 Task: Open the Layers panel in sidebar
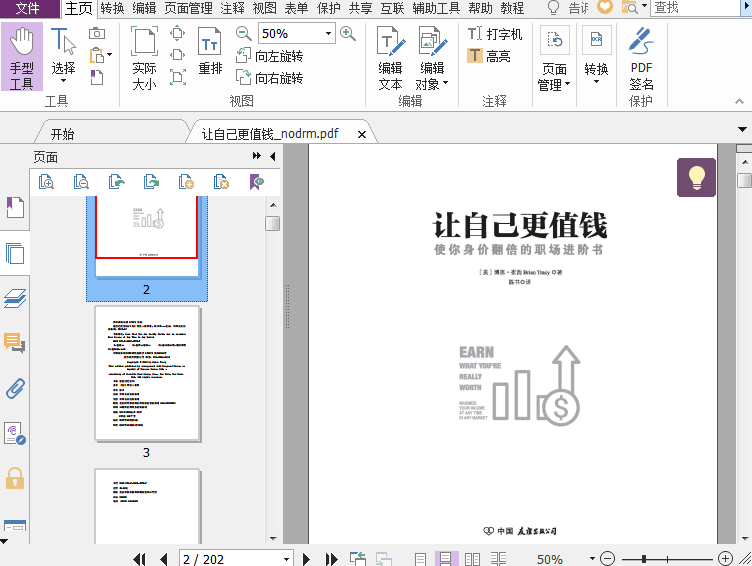pos(15,298)
